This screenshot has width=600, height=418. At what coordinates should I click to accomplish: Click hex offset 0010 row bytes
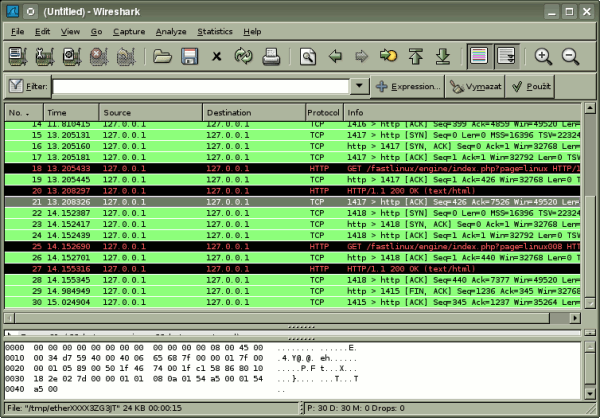[x=148, y=358]
